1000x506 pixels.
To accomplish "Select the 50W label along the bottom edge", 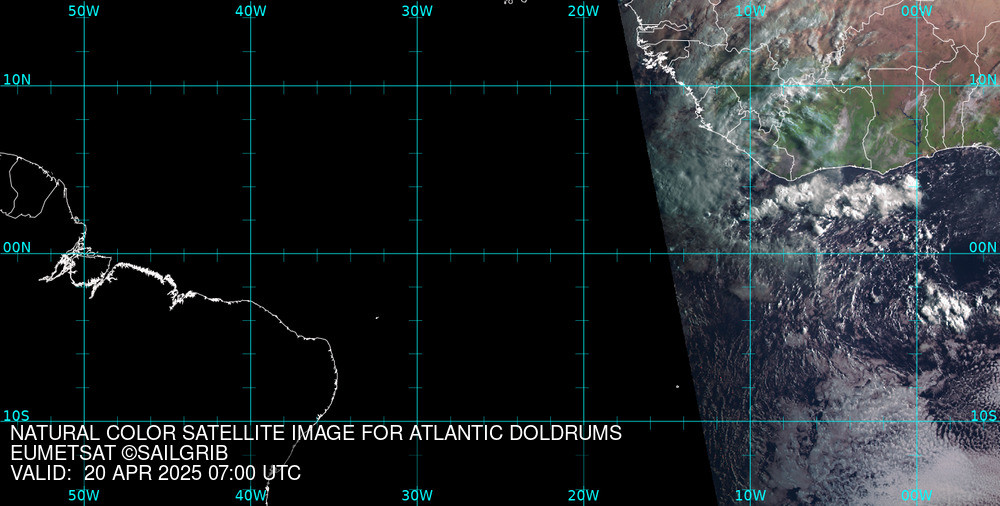I will (84, 496).
